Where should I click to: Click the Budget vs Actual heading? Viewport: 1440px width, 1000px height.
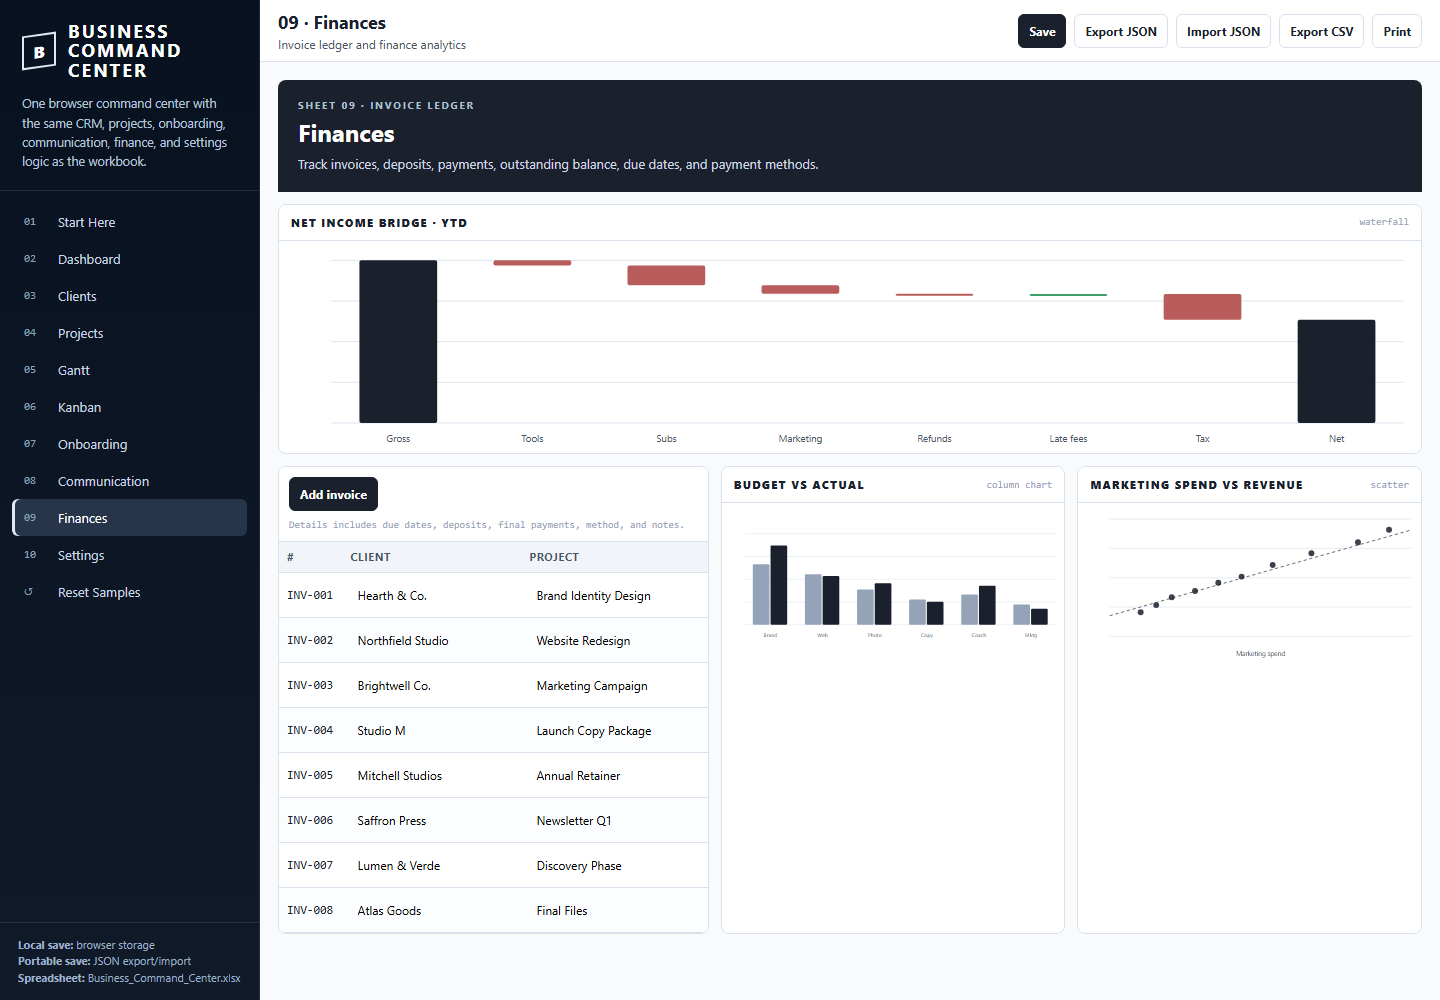pos(799,485)
